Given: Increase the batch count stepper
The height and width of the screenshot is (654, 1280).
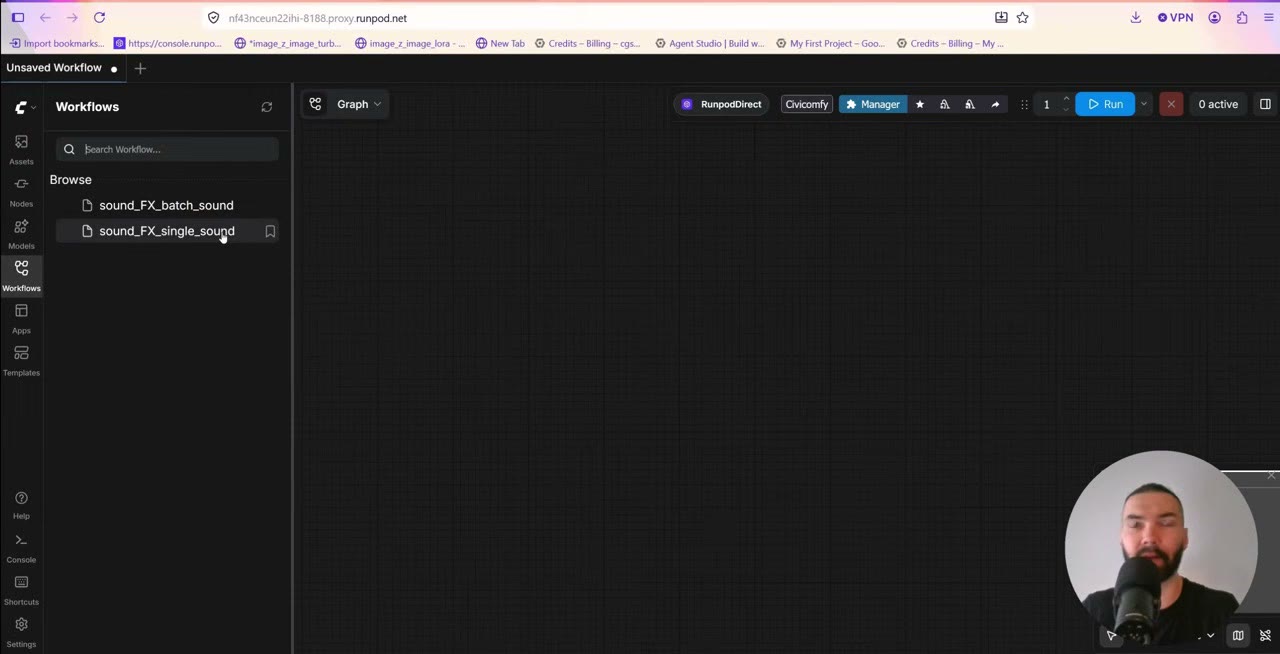Looking at the screenshot, I should tap(1066, 99).
